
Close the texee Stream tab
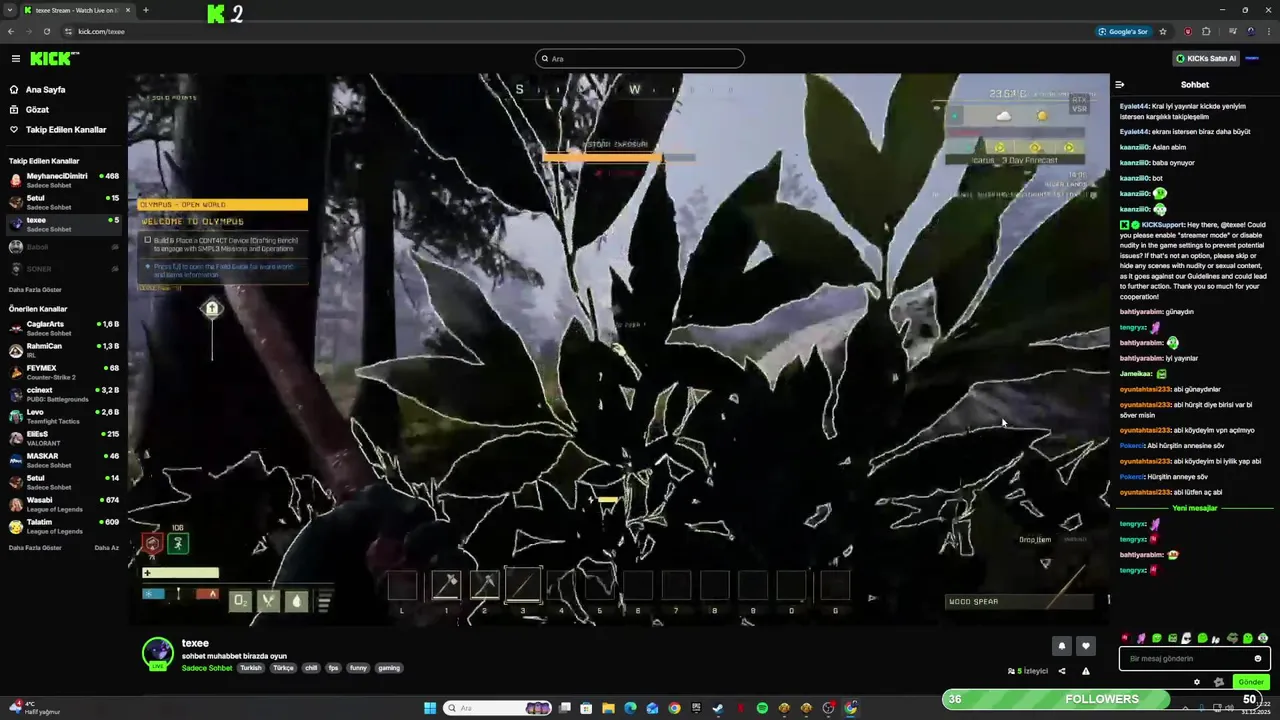pyautogui.click(x=128, y=10)
